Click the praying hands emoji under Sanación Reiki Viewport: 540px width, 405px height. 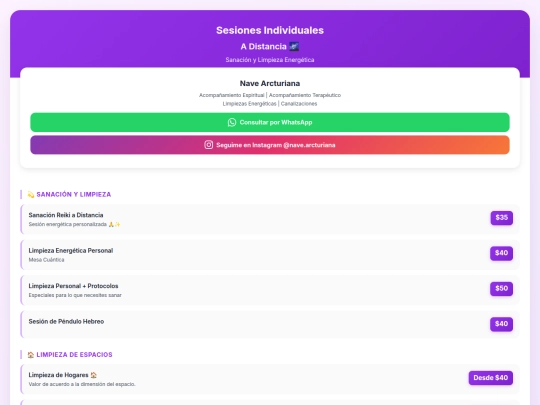[x=111, y=225]
